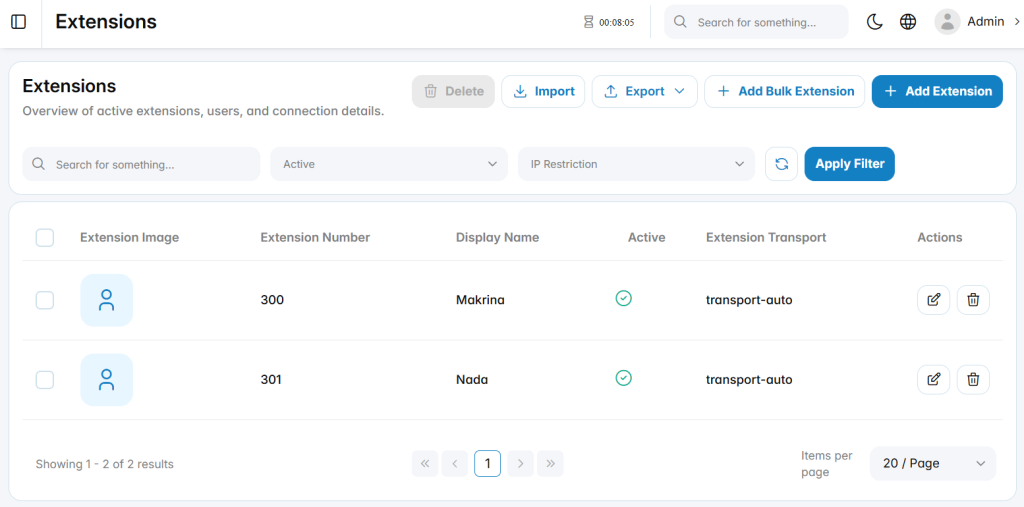Screen dimensions: 1024x507
Task: Delete extension 300 with trash icon
Action: pos(973,300)
